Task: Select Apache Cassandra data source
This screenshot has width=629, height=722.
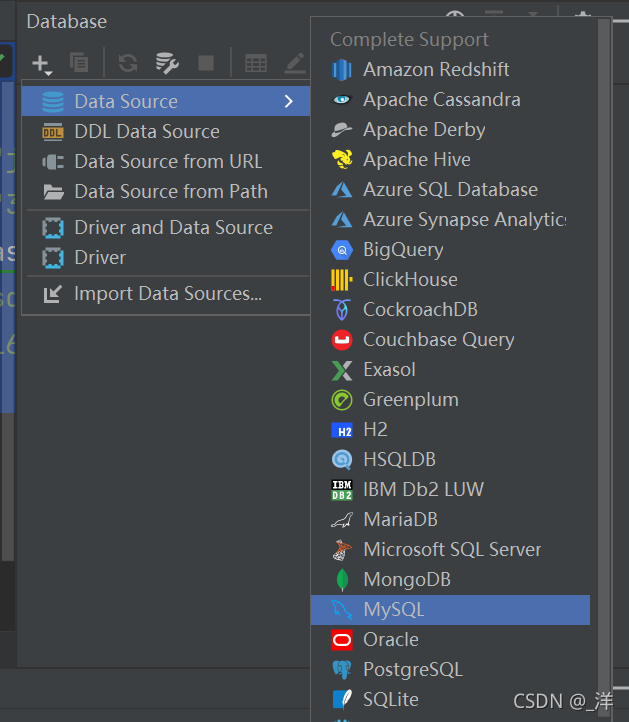Action: point(450,99)
